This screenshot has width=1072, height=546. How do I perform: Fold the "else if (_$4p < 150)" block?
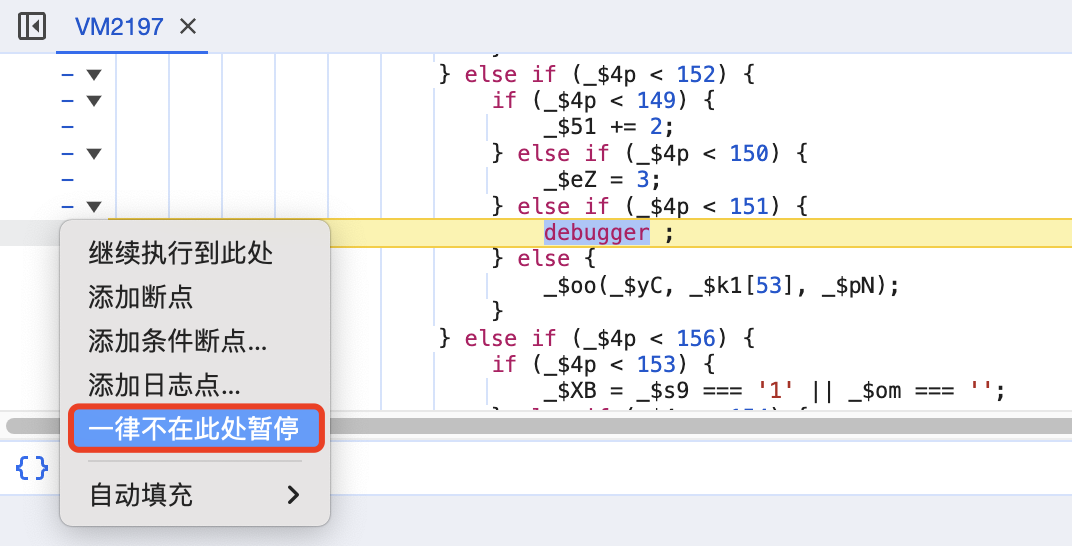[x=94, y=153]
